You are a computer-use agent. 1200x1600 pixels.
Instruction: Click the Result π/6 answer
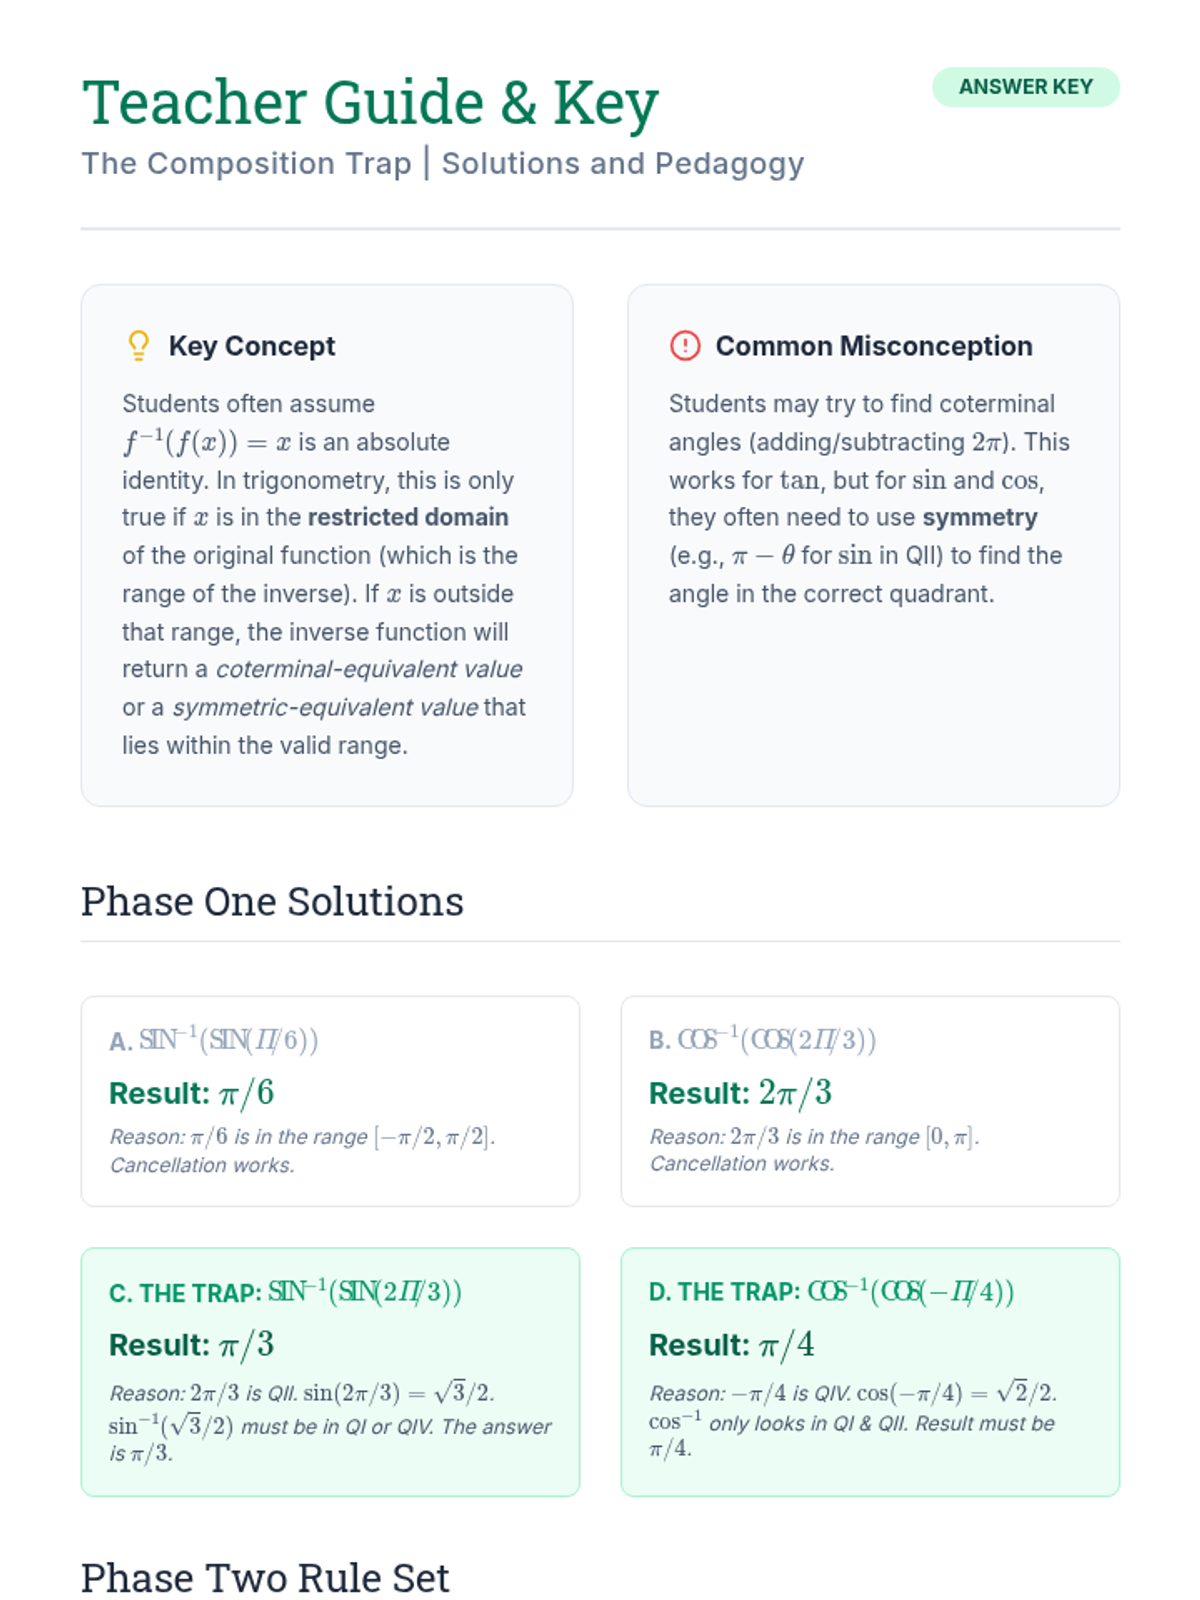191,1093
